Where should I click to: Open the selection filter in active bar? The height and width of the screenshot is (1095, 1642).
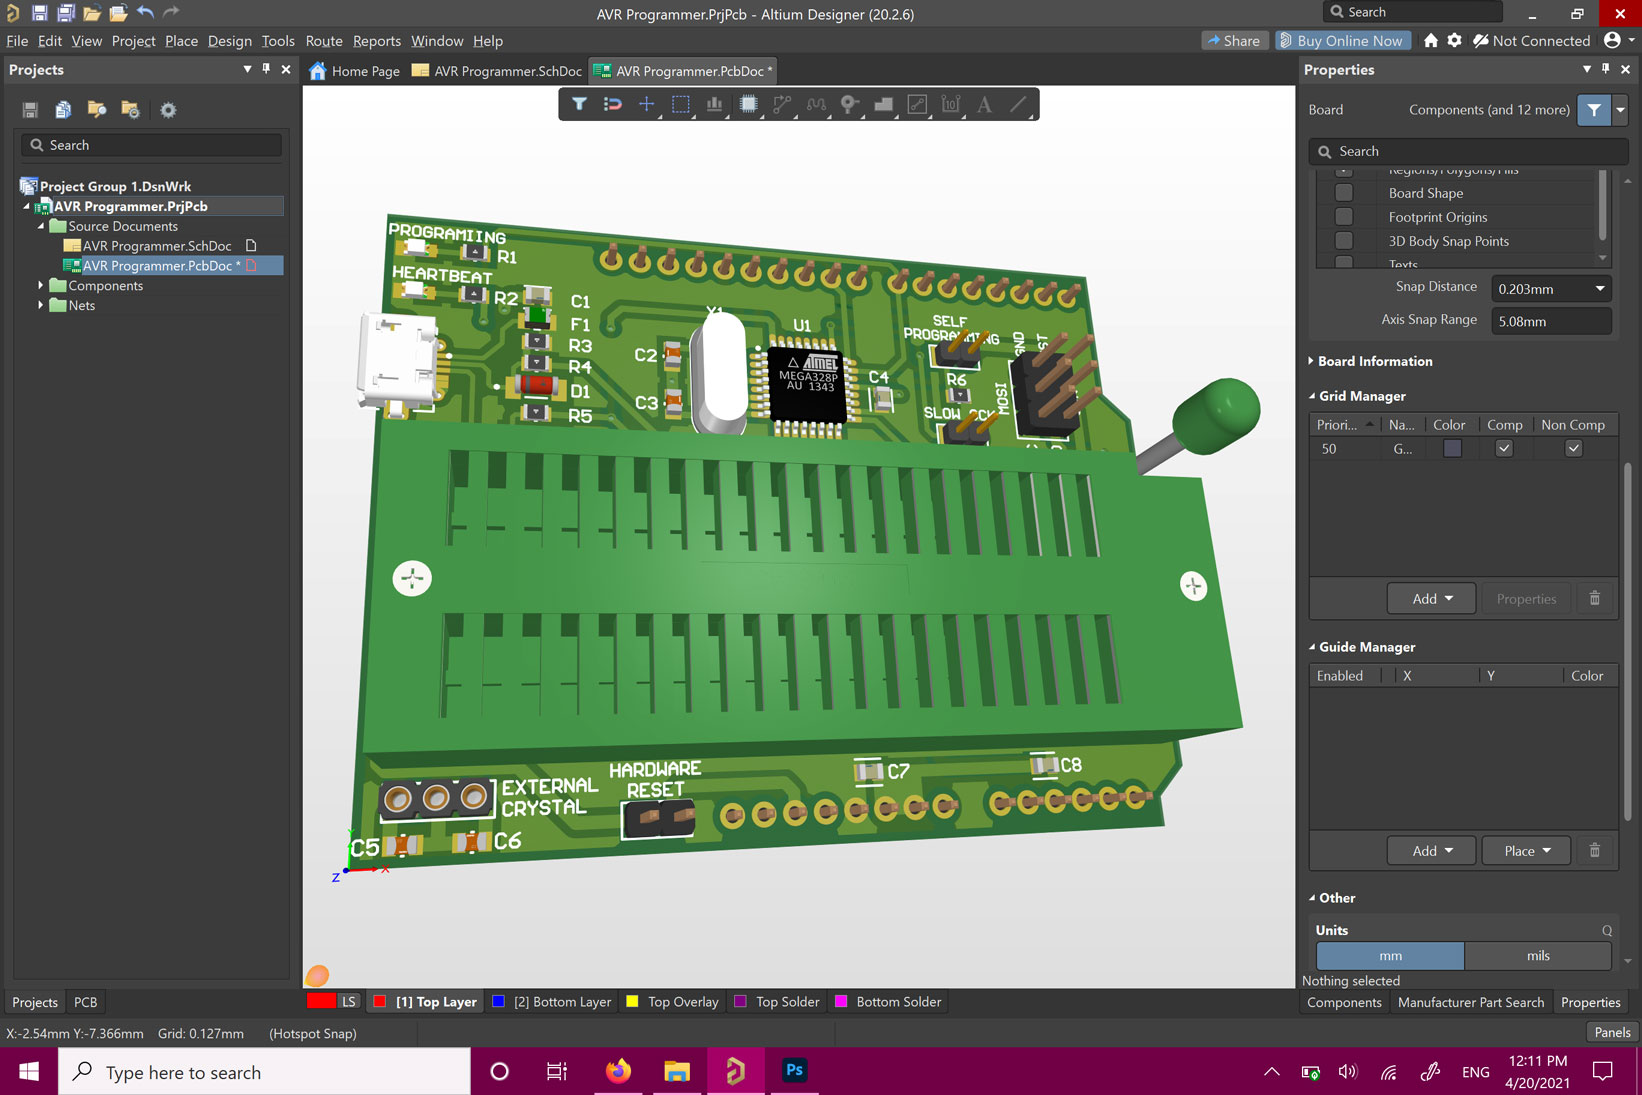(x=579, y=104)
